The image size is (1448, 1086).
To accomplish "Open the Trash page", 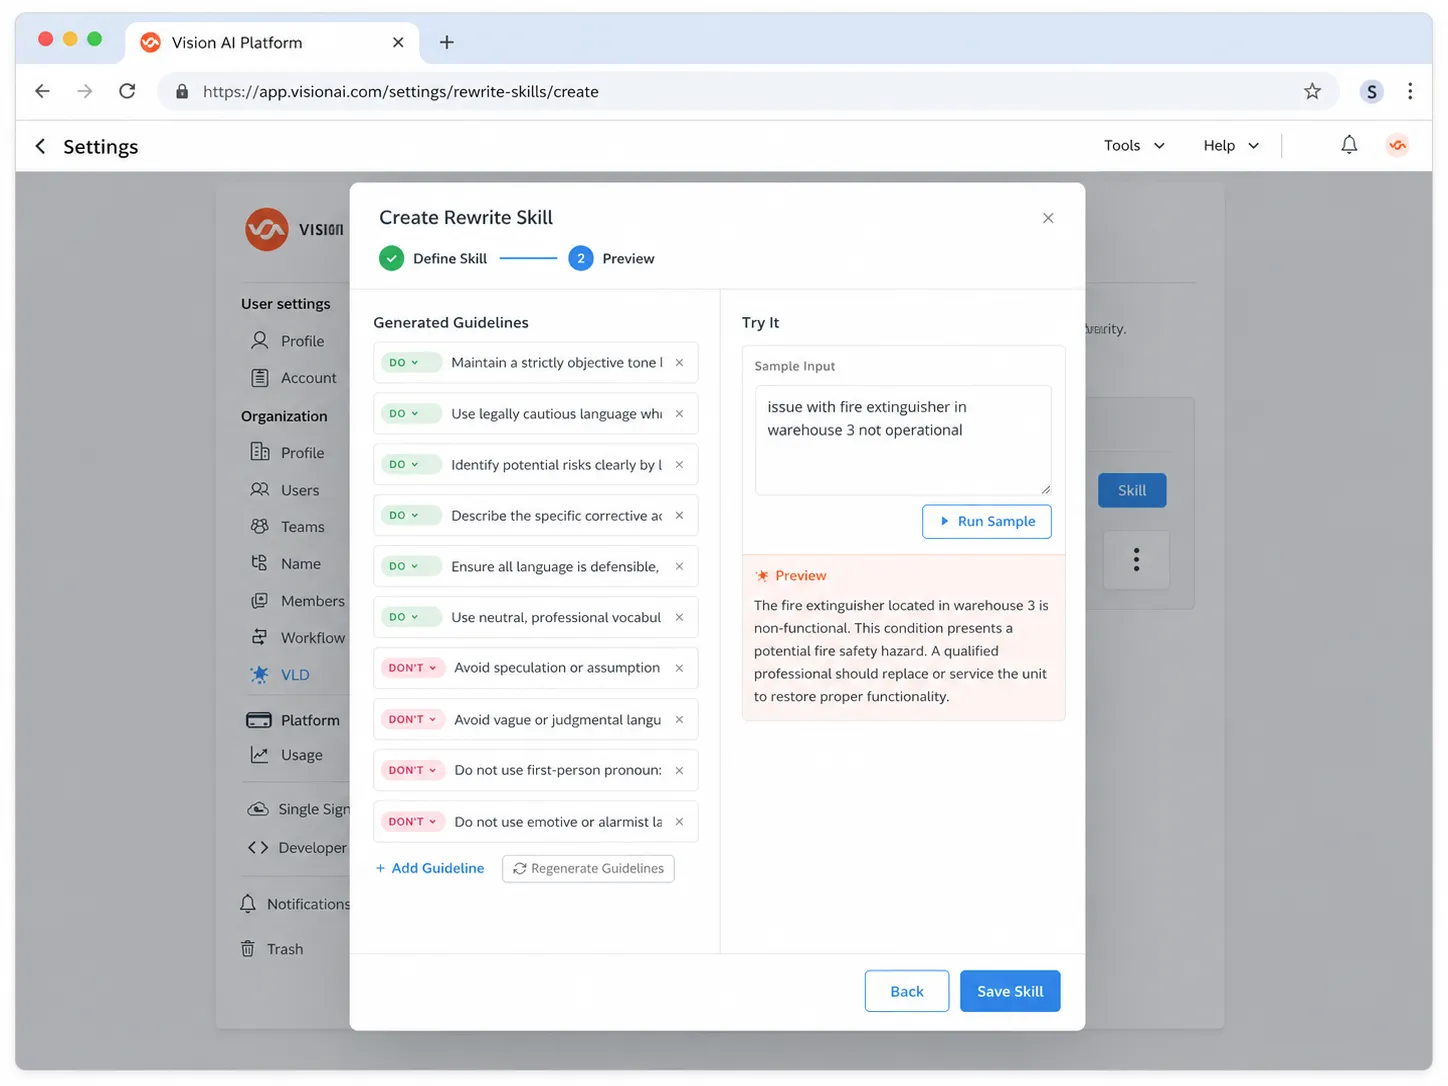I will (x=272, y=949).
